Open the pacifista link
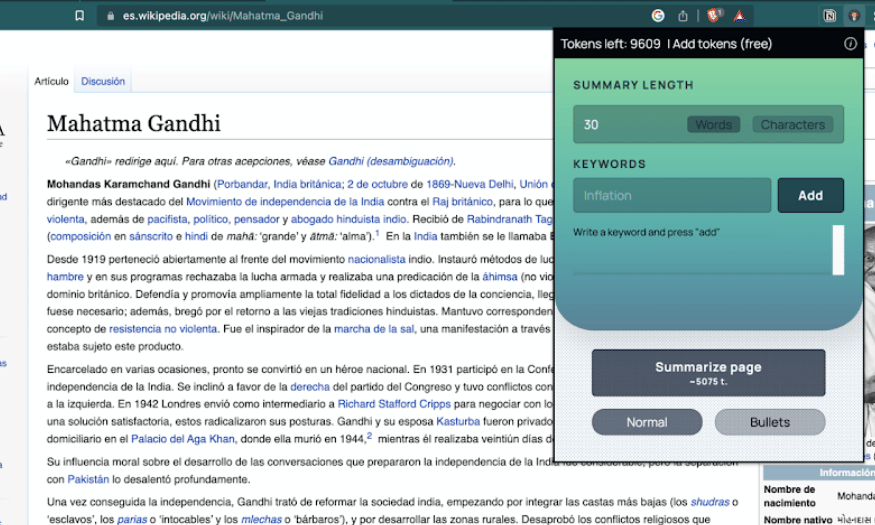This screenshot has width=875, height=525. pyautogui.click(x=167, y=219)
